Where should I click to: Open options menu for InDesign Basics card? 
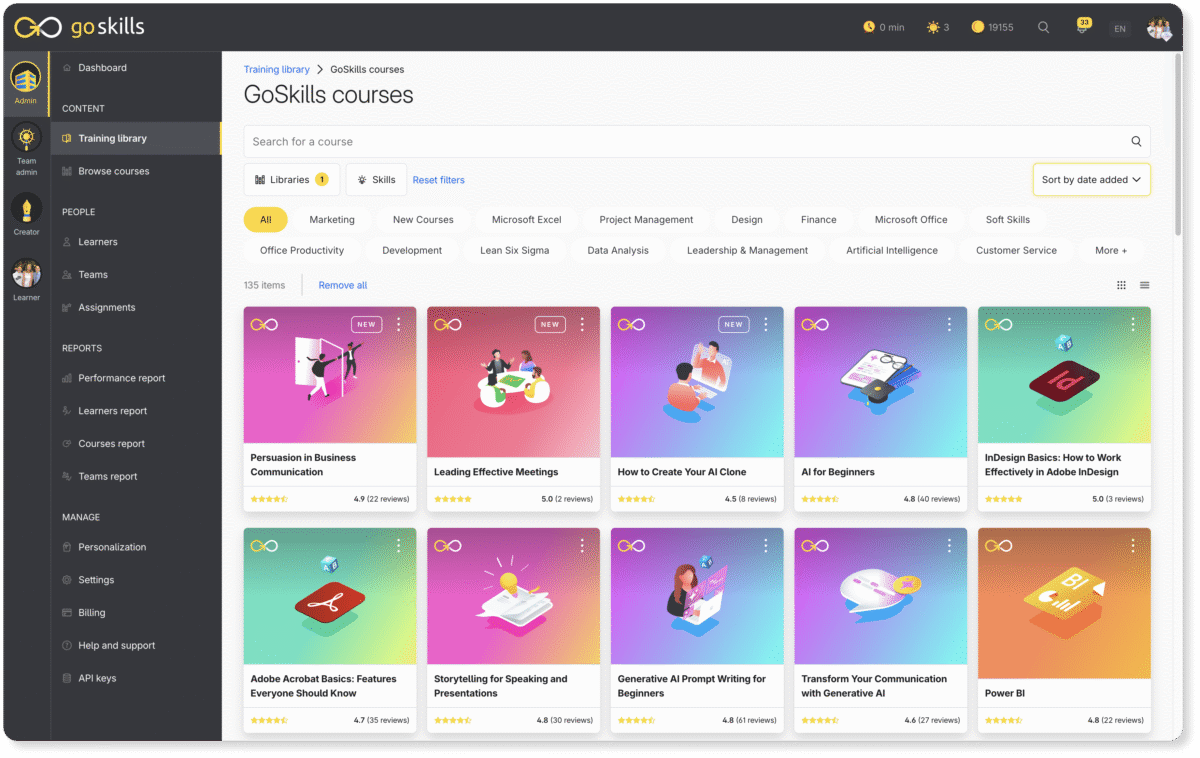(x=1133, y=324)
